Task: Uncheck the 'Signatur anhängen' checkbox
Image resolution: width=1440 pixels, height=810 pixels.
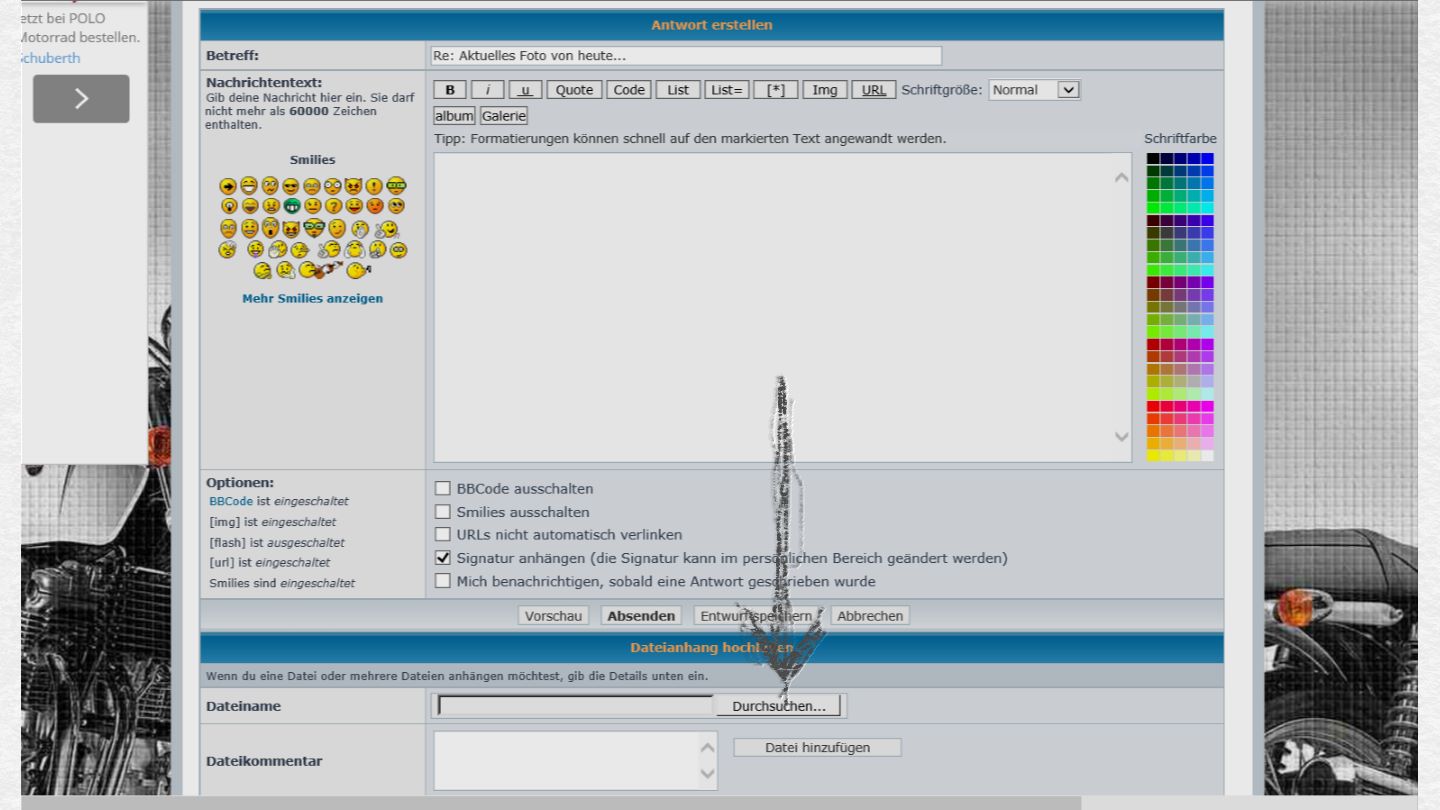Action: (x=443, y=558)
